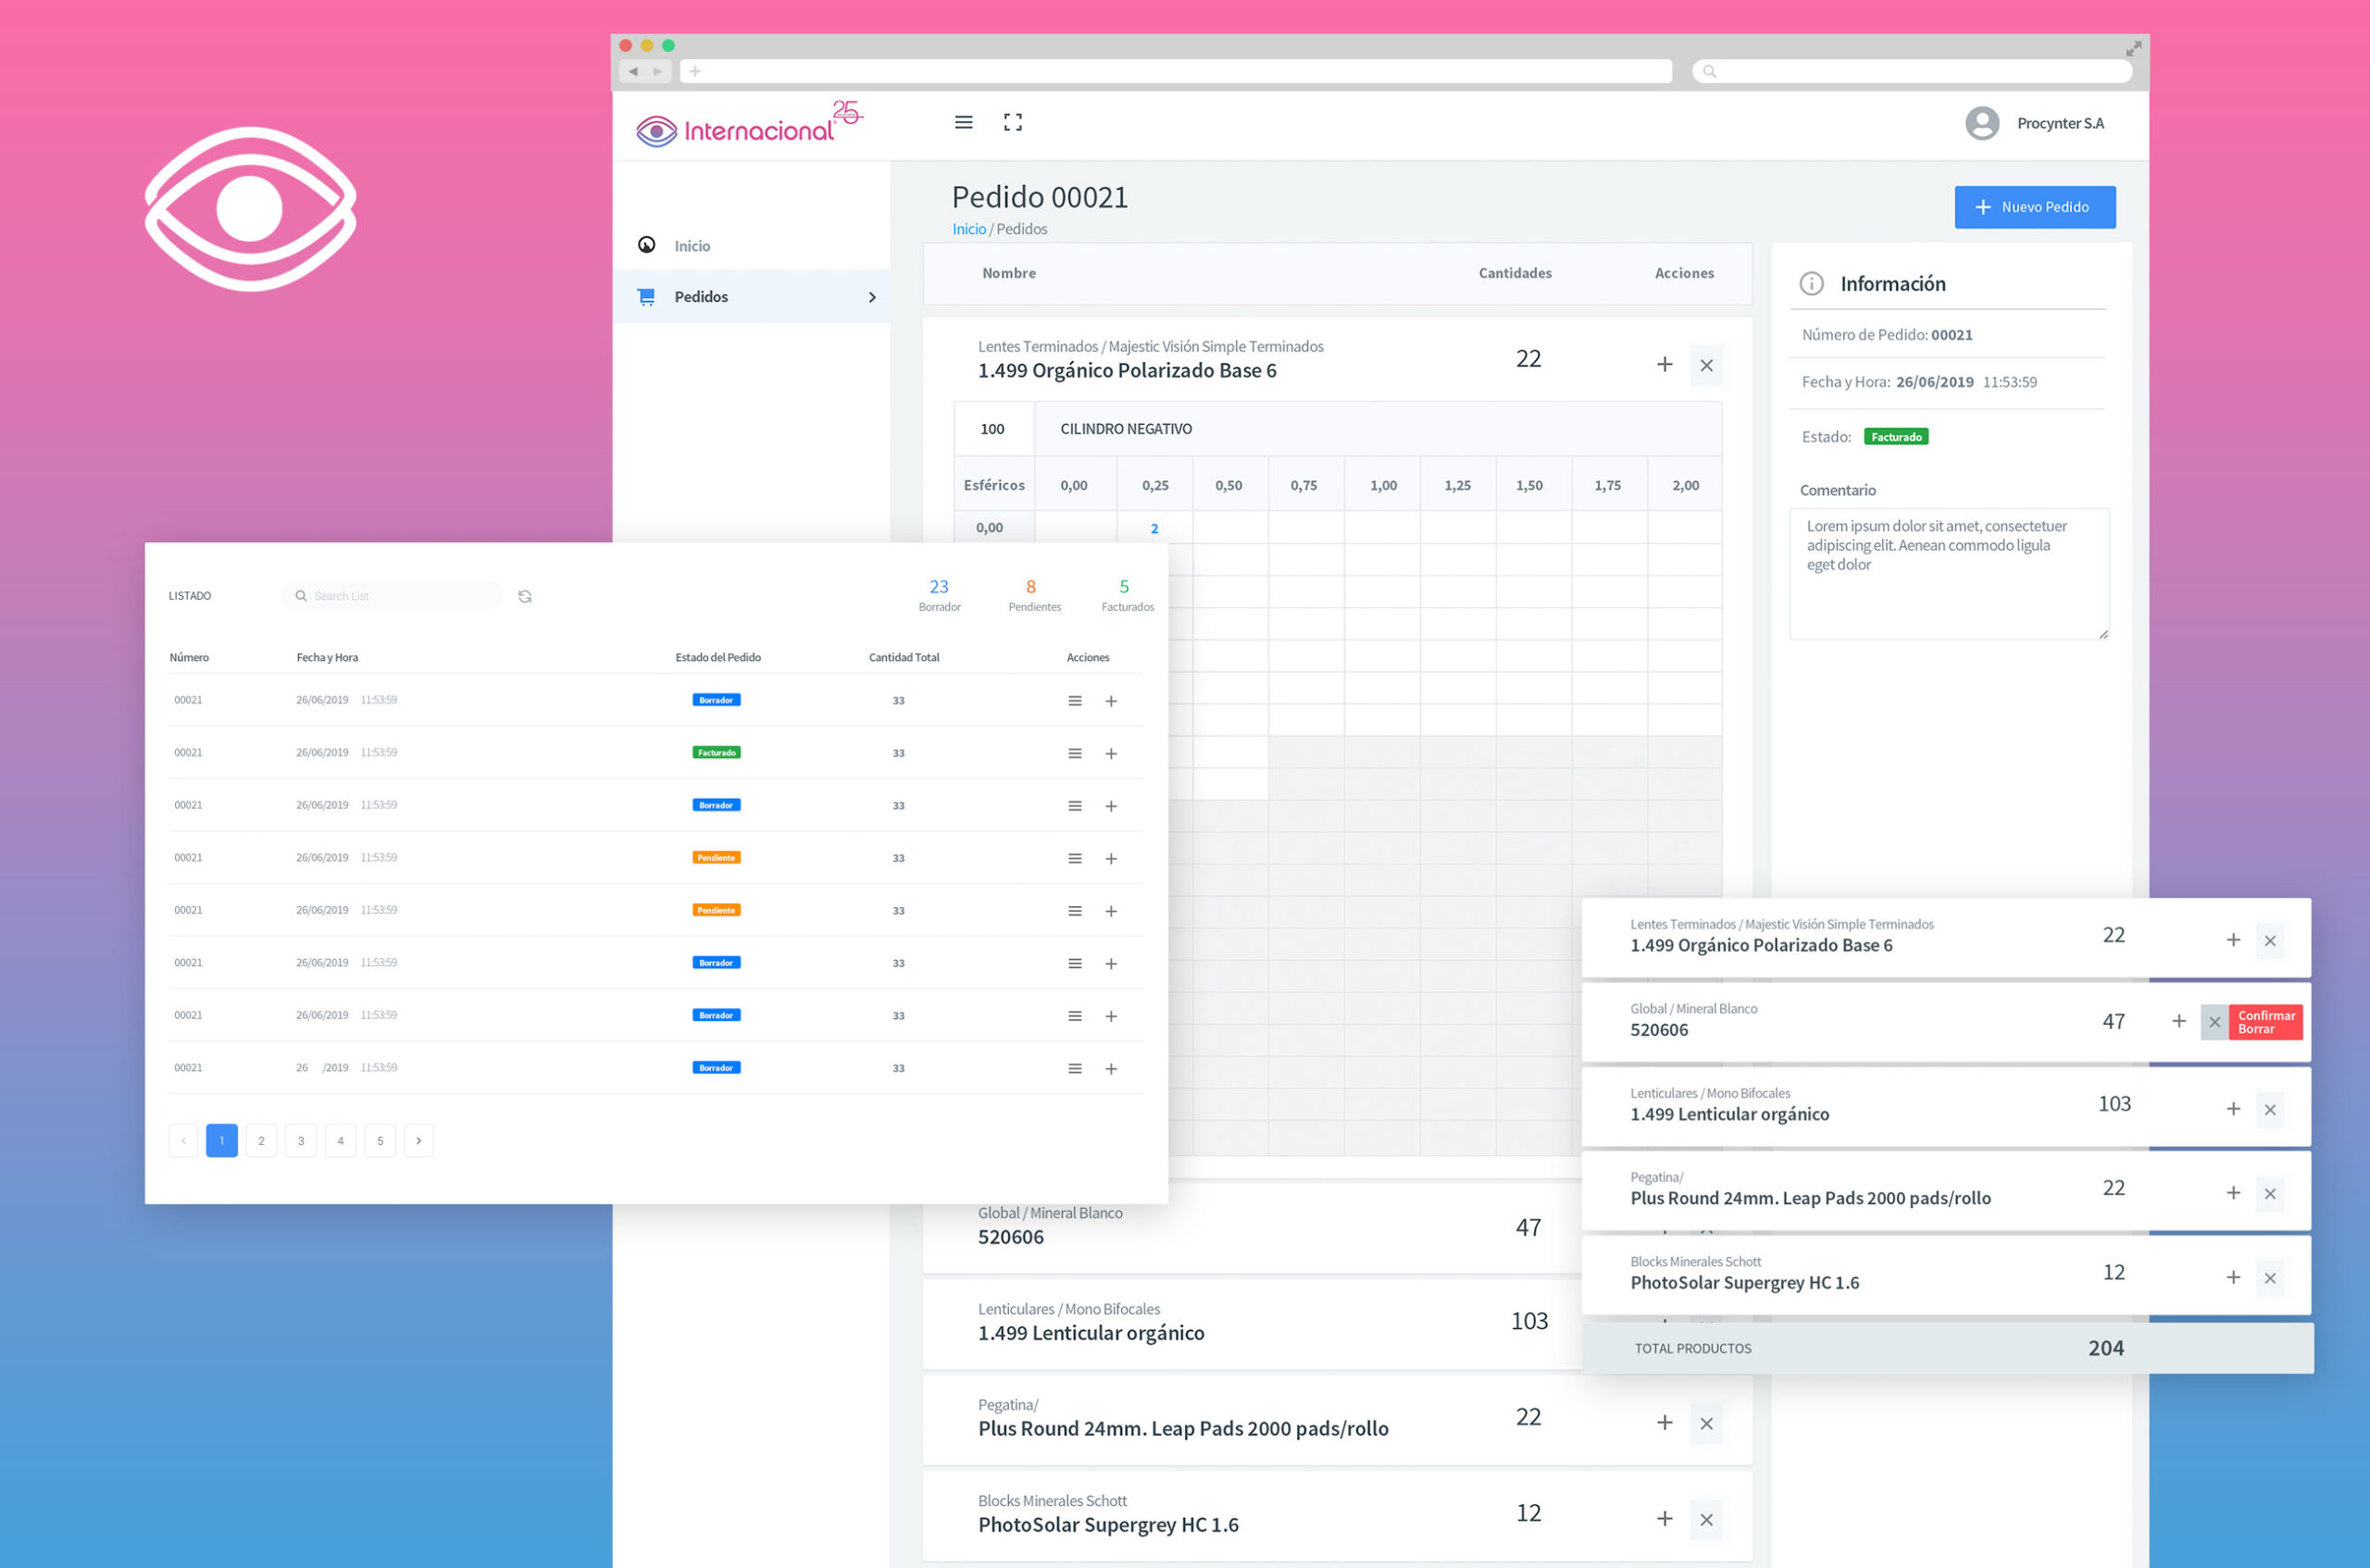Viewport: 2370px width, 1568px height.
Task: Open the Procynter S.A user avatar
Action: point(1981,123)
